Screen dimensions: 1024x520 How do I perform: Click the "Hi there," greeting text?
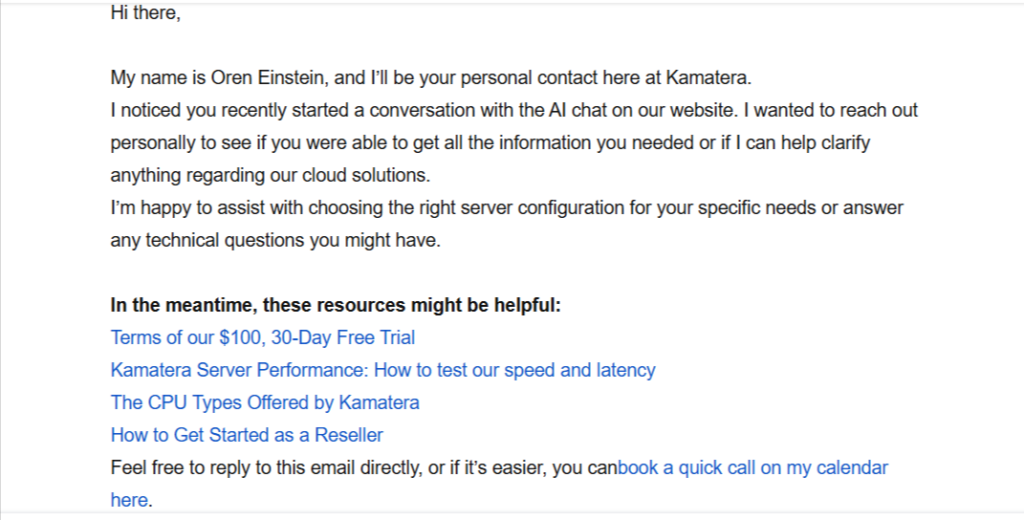[145, 12]
